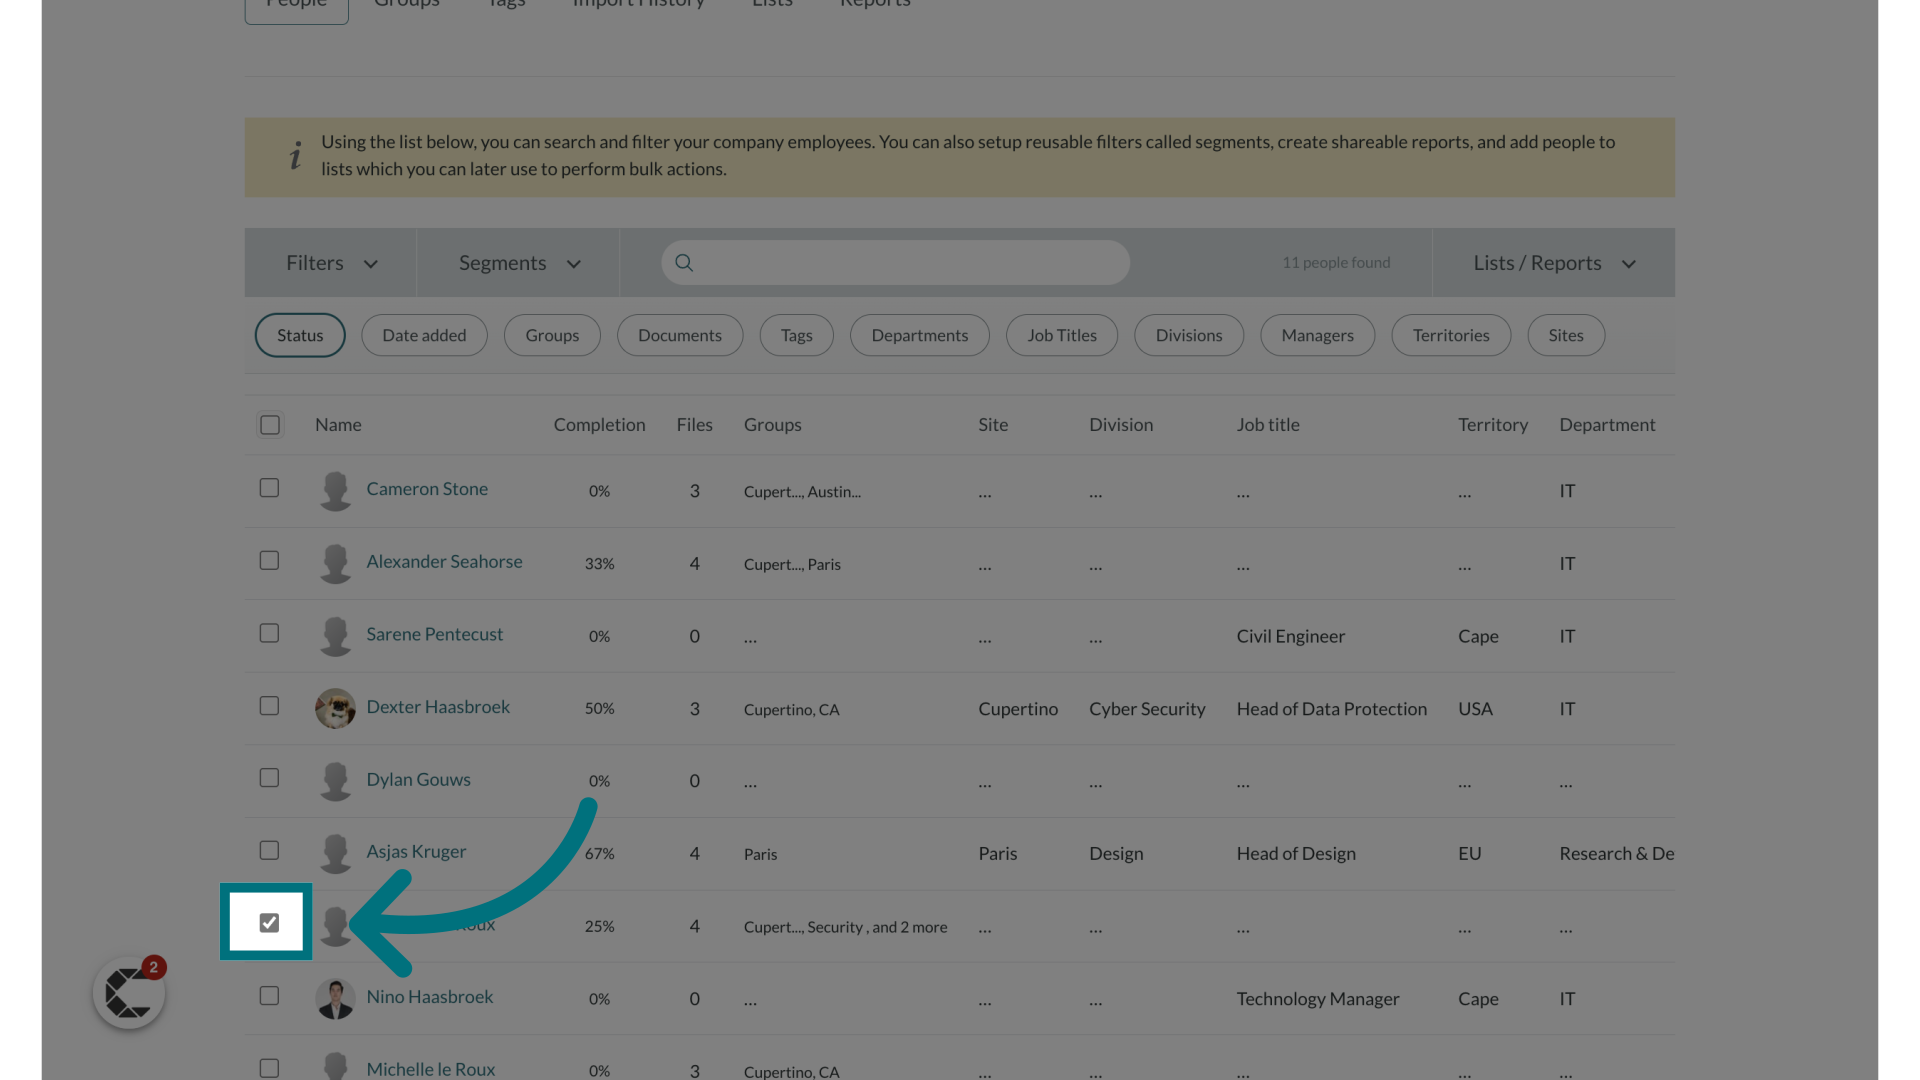Click the Status filter icon
The width and height of the screenshot is (1920, 1080).
pyautogui.click(x=299, y=335)
